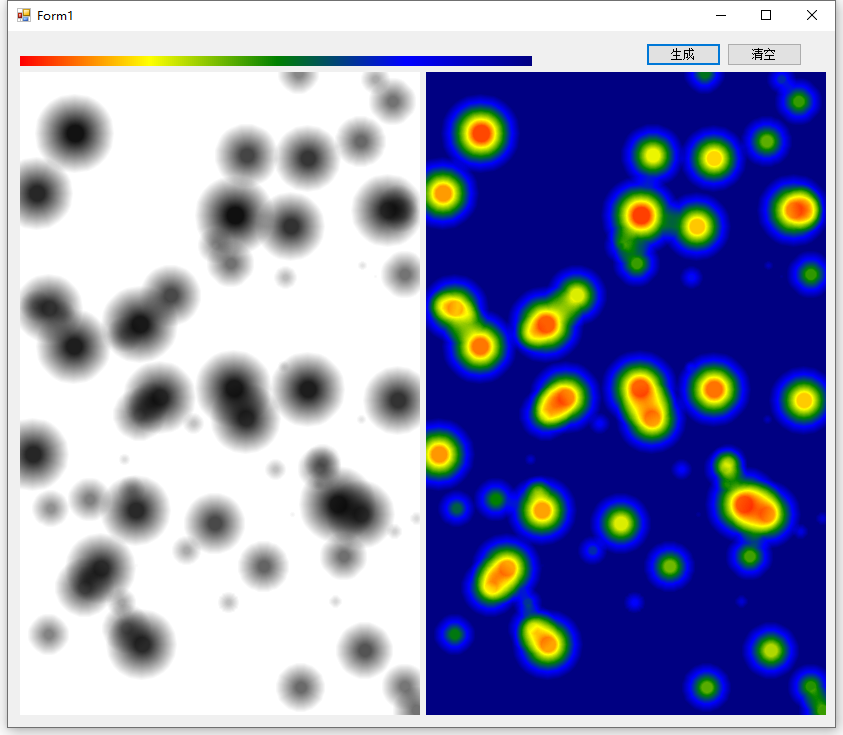Minimize the Form1 window
The height and width of the screenshot is (735, 843).
tap(718, 15)
